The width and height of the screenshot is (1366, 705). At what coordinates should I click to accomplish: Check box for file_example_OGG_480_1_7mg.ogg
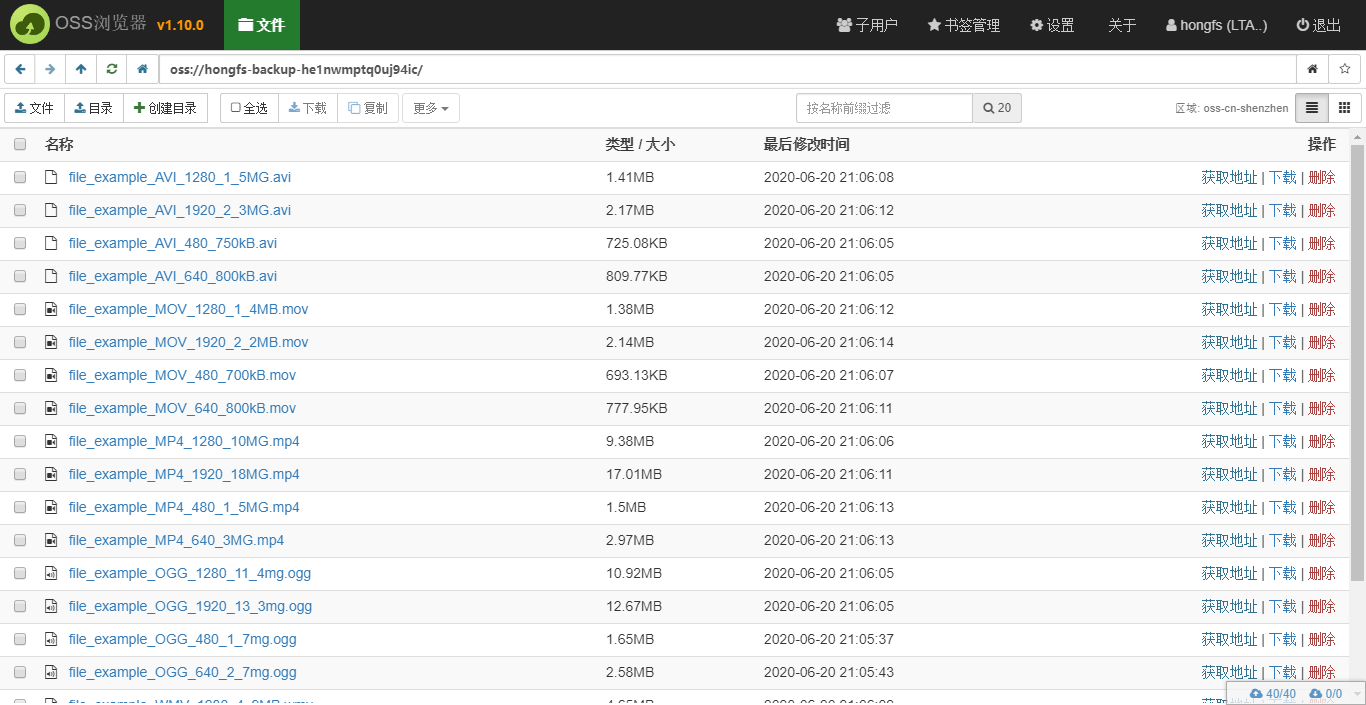[x=20, y=639]
